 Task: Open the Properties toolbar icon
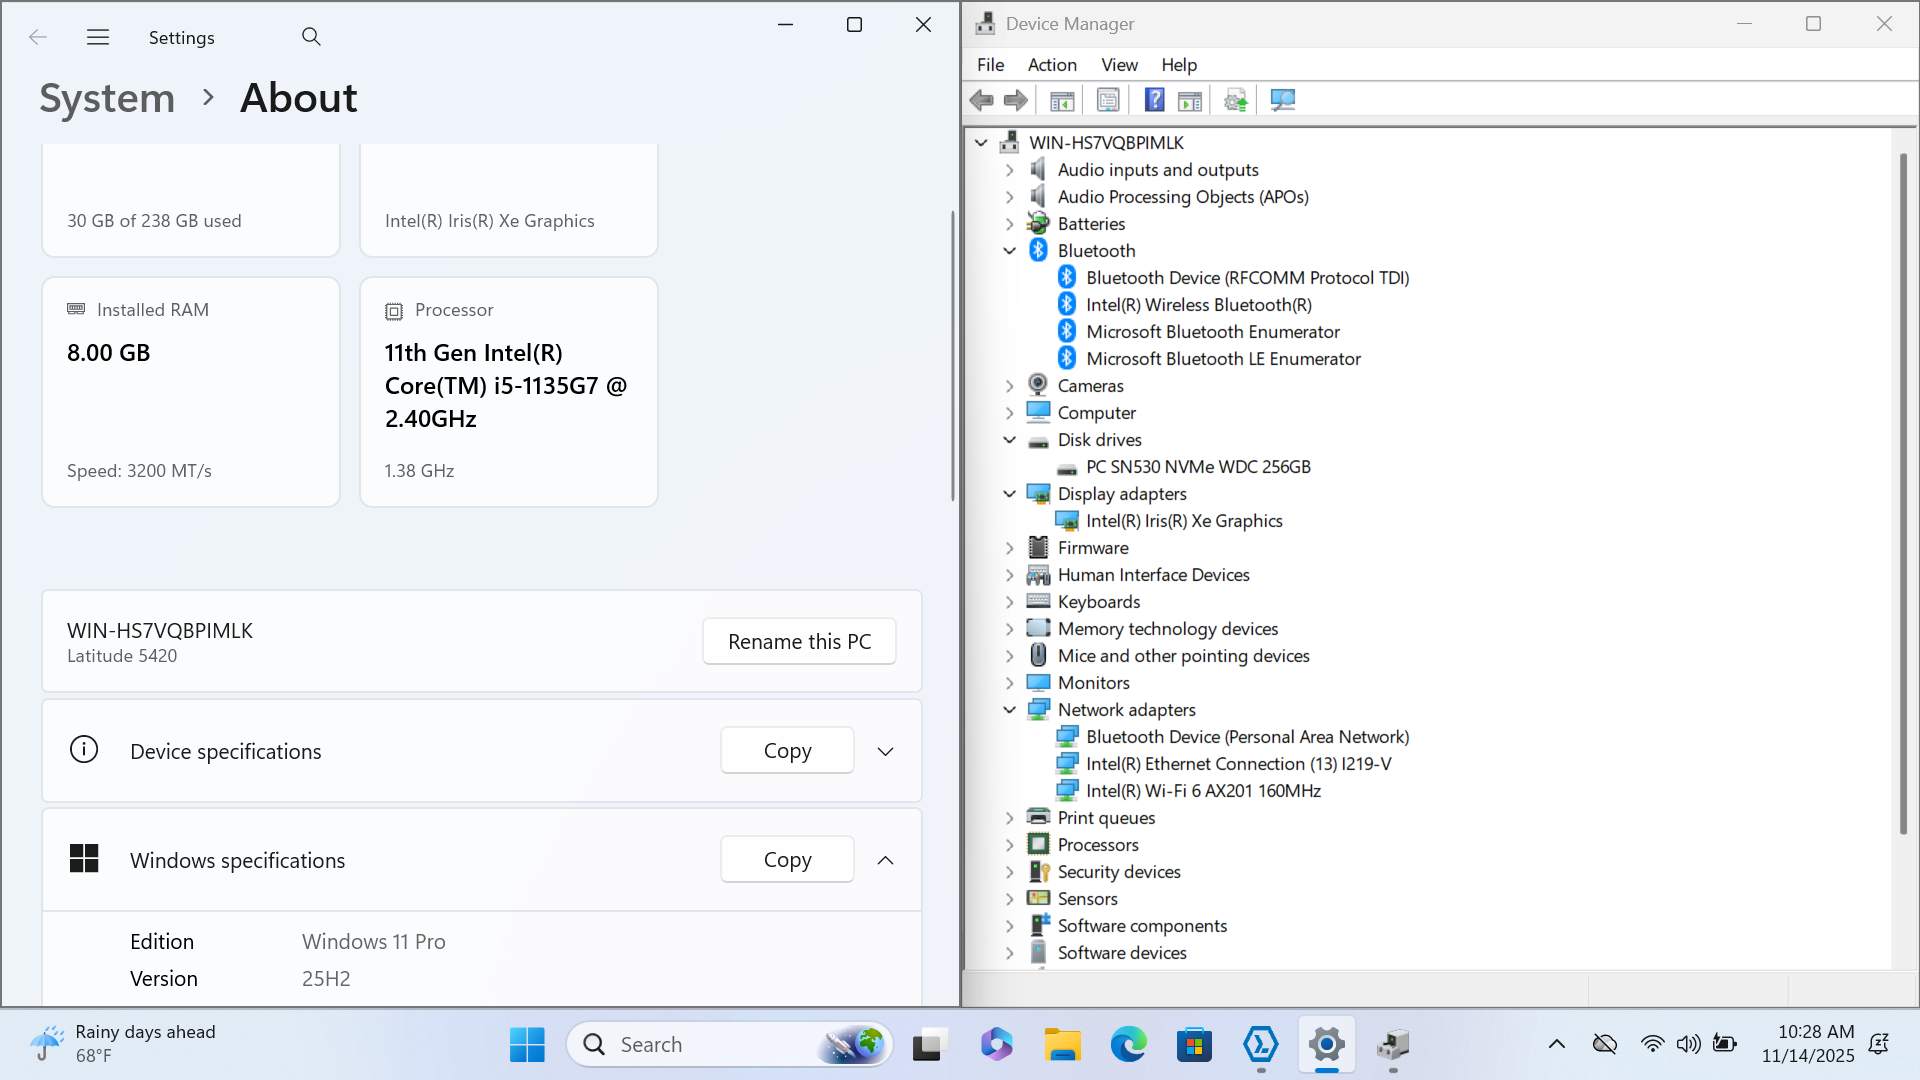pos(1108,100)
